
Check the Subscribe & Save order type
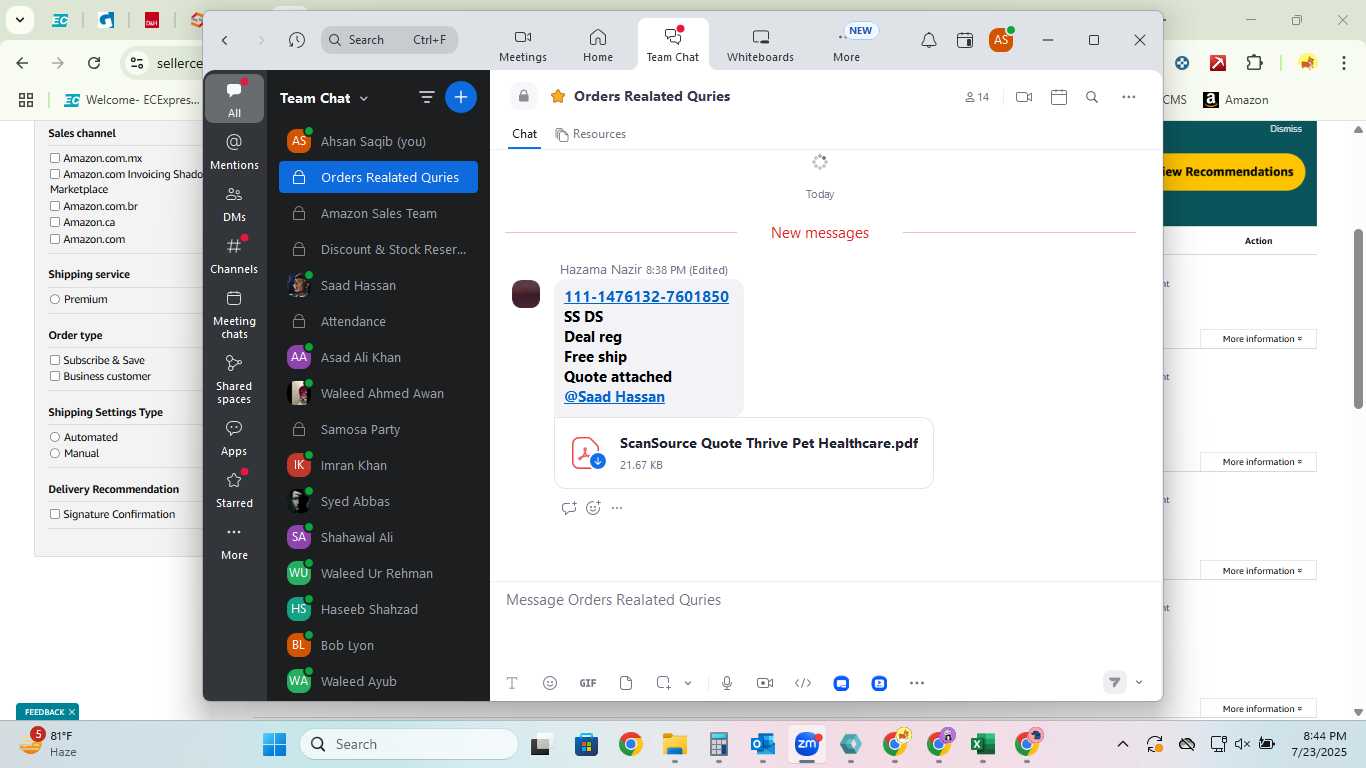pos(55,360)
